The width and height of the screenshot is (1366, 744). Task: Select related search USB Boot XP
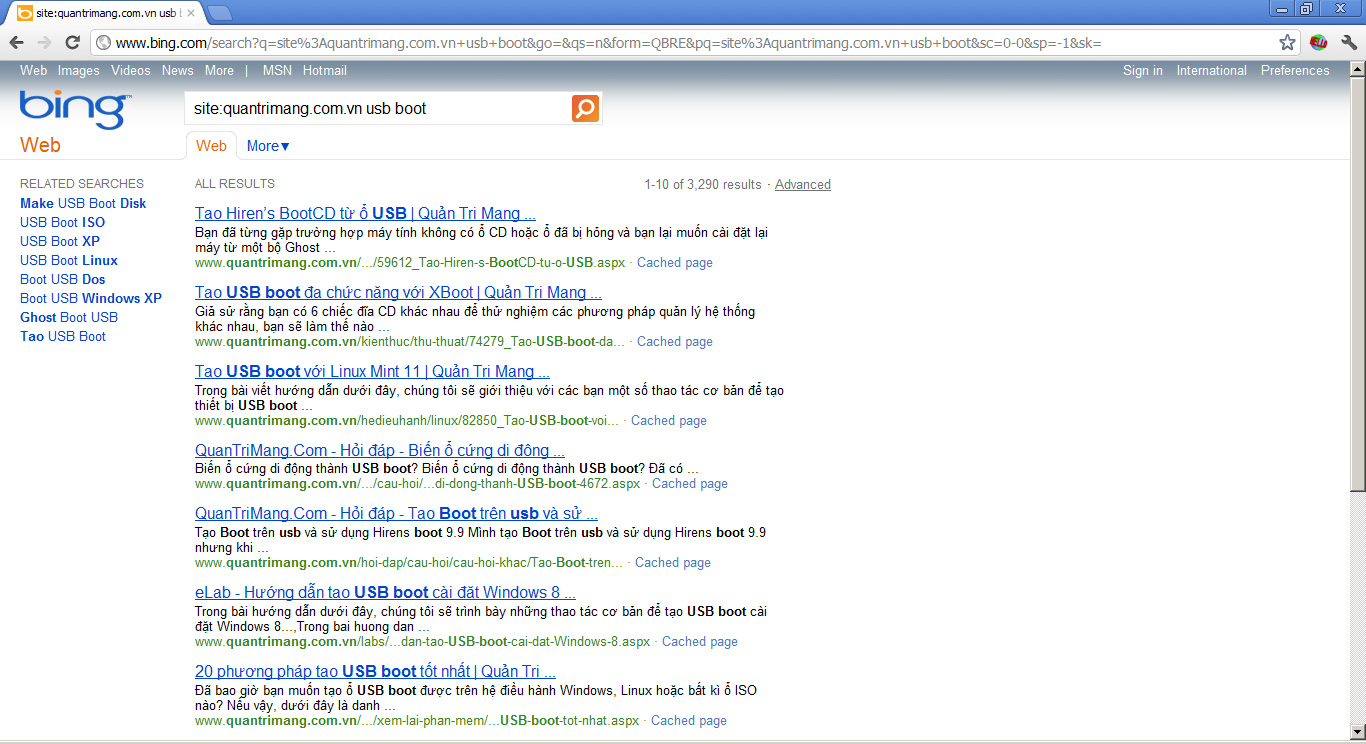pos(59,241)
